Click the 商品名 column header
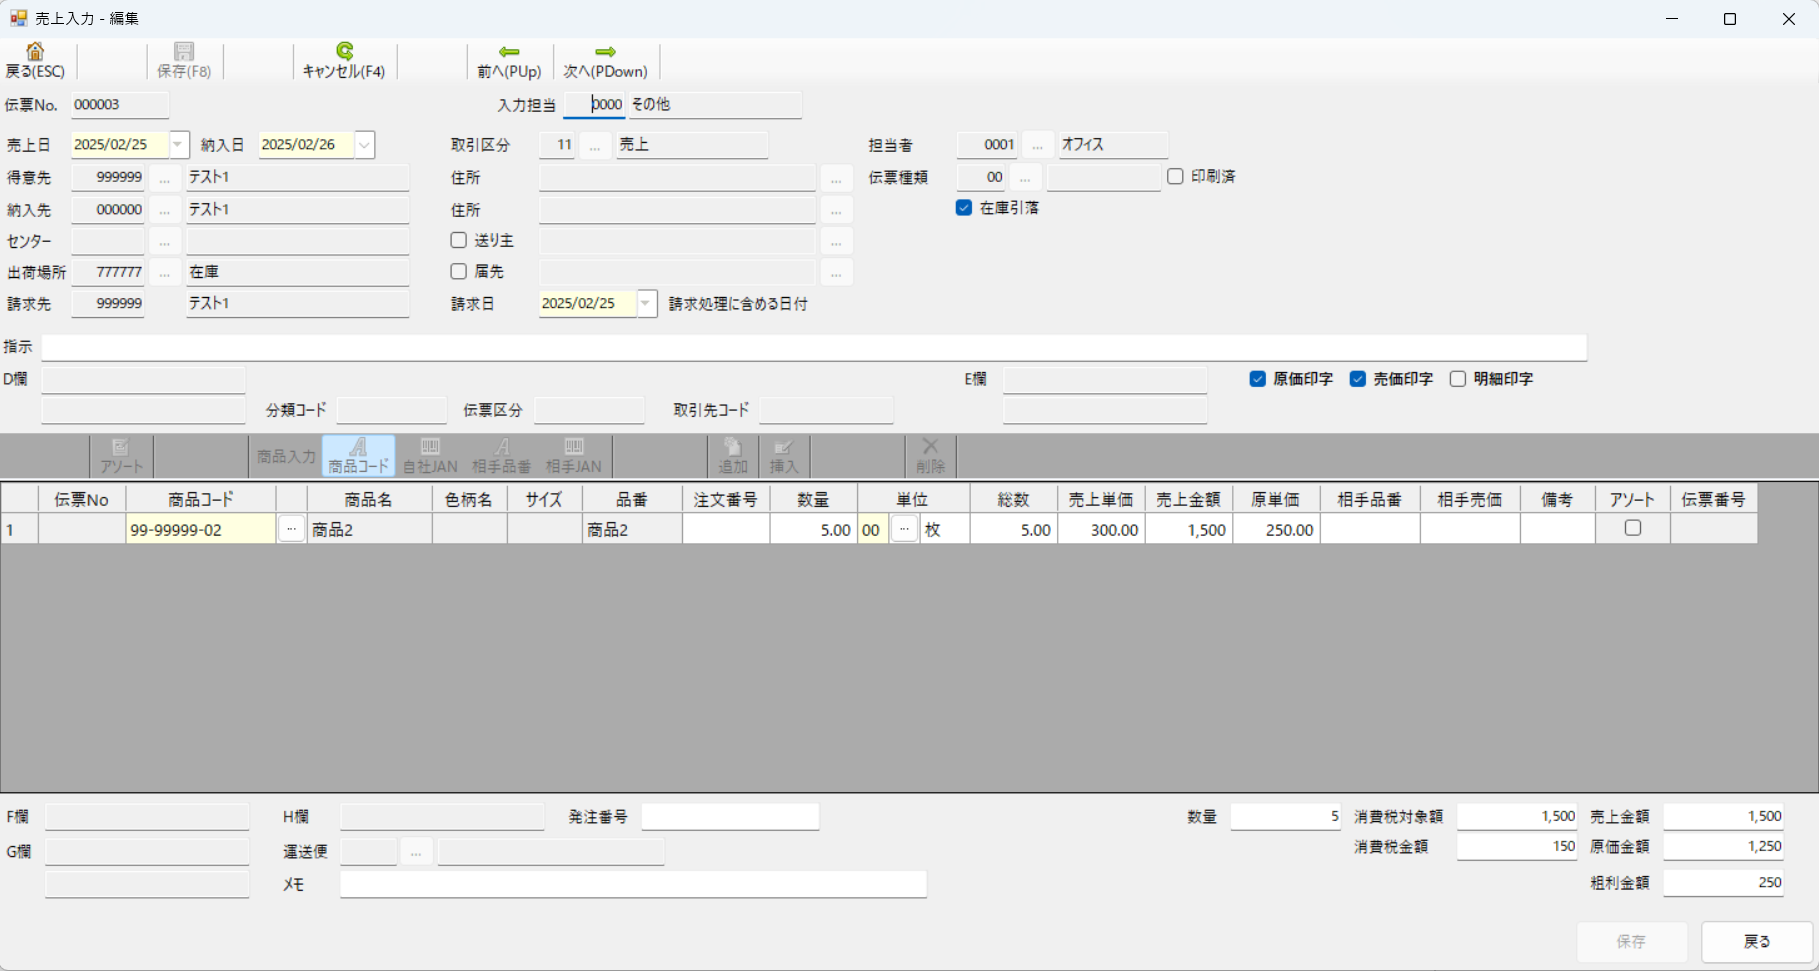This screenshot has width=1819, height=971. pyautogui.click(x=369, y=499)
